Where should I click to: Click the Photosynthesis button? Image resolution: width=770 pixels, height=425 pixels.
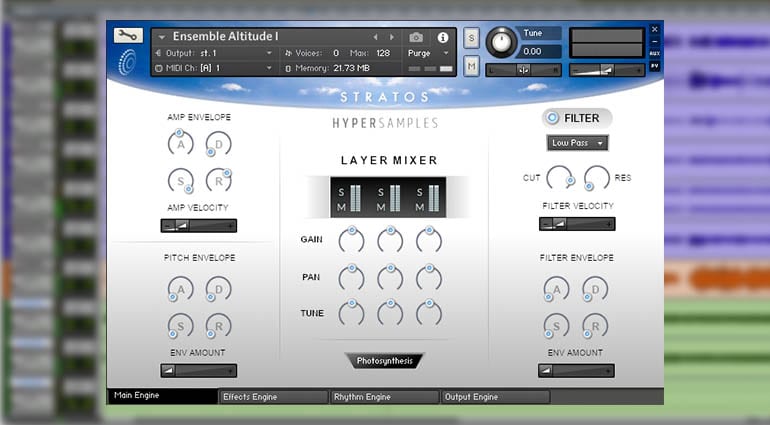385,361
